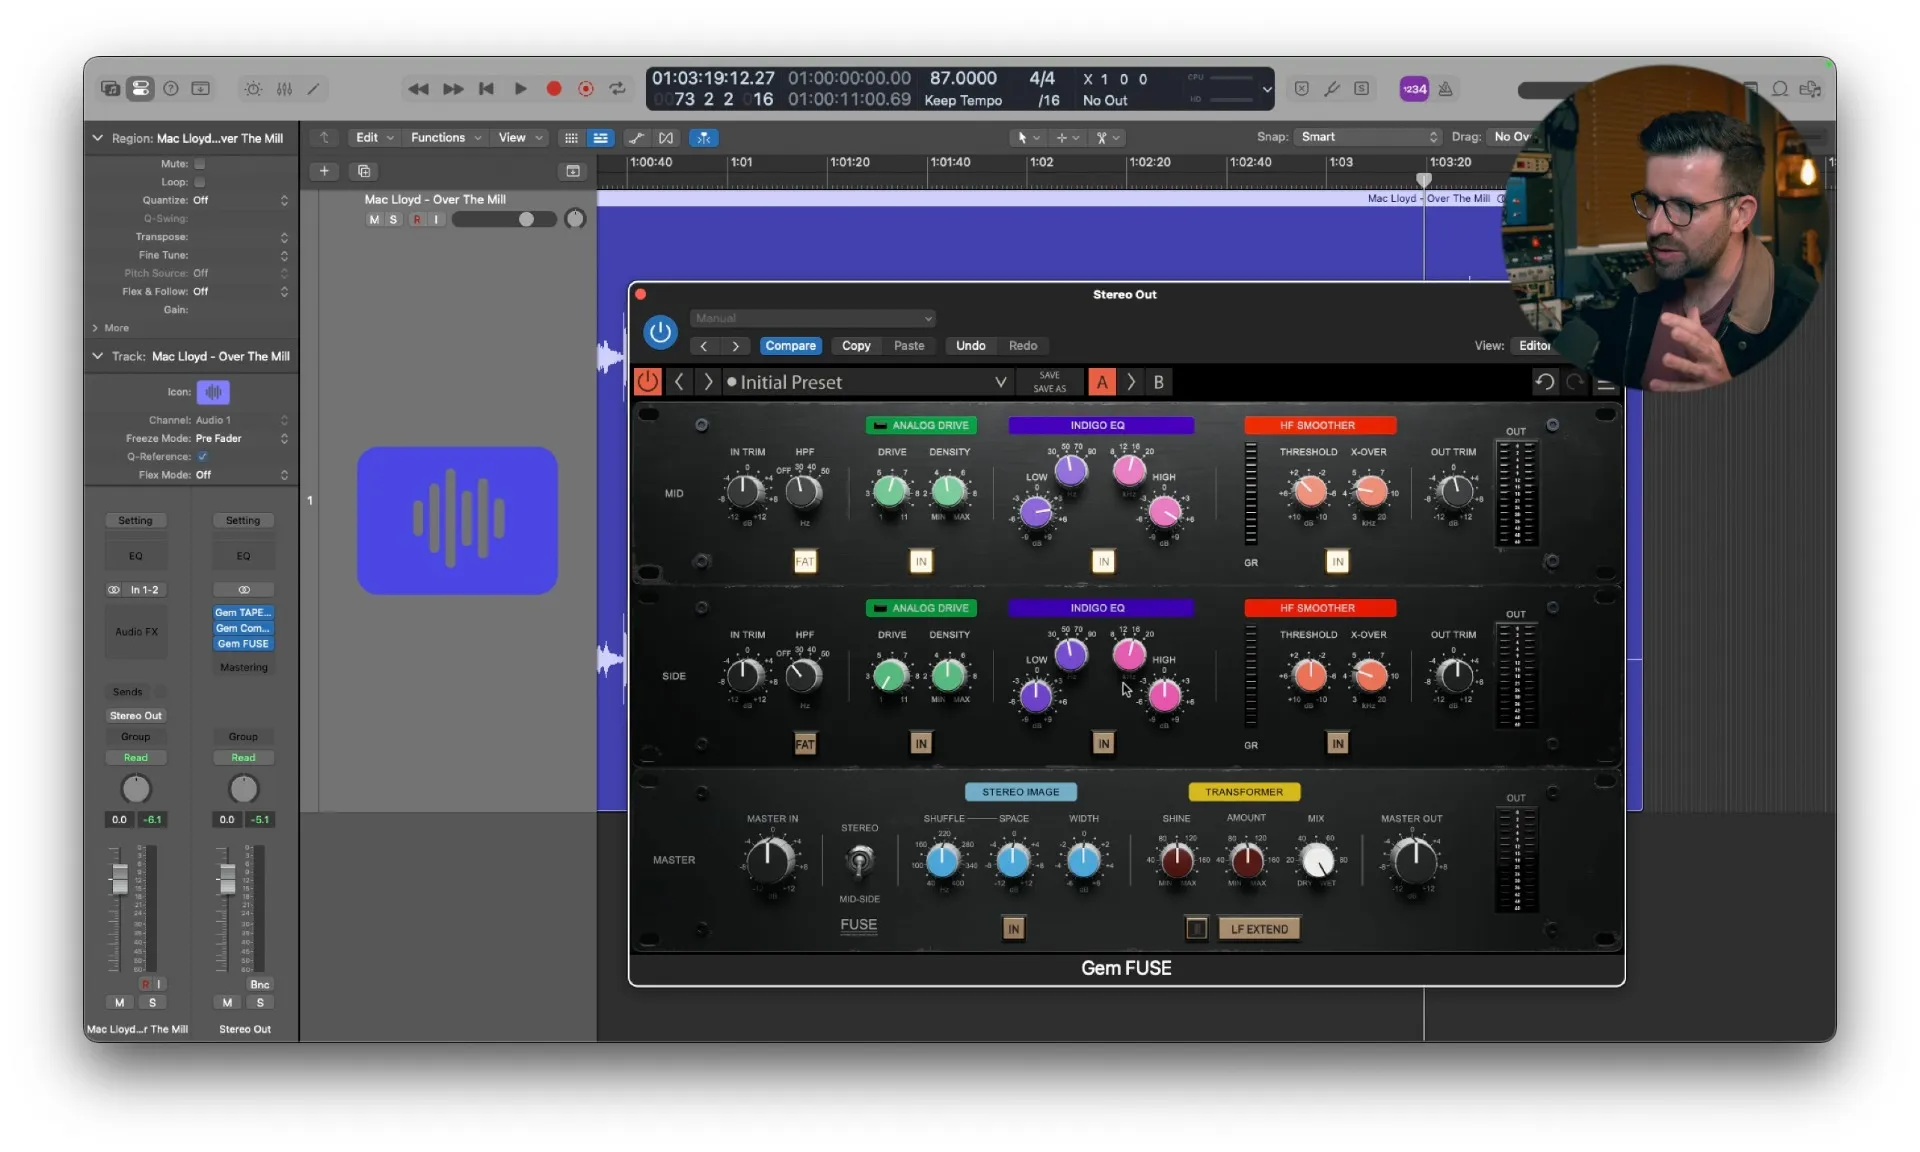Go to beginning of project
Viewport: 1920px width, 1152px height.
(x=487, y=89)
